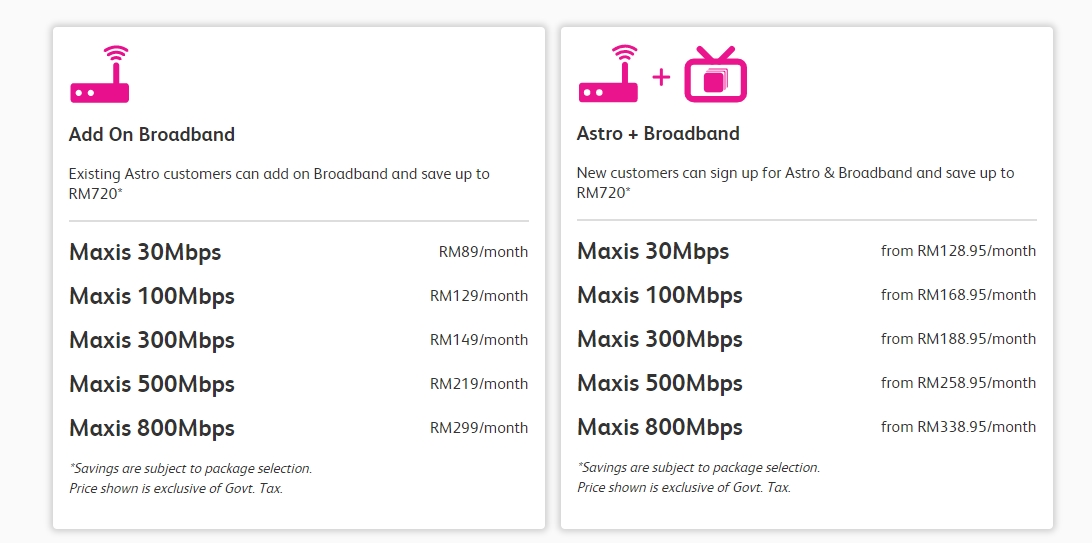Select Maxis 800Mbps add-on plan
The height and width of the screenshot is (543, 1092).
click(152, 428)
